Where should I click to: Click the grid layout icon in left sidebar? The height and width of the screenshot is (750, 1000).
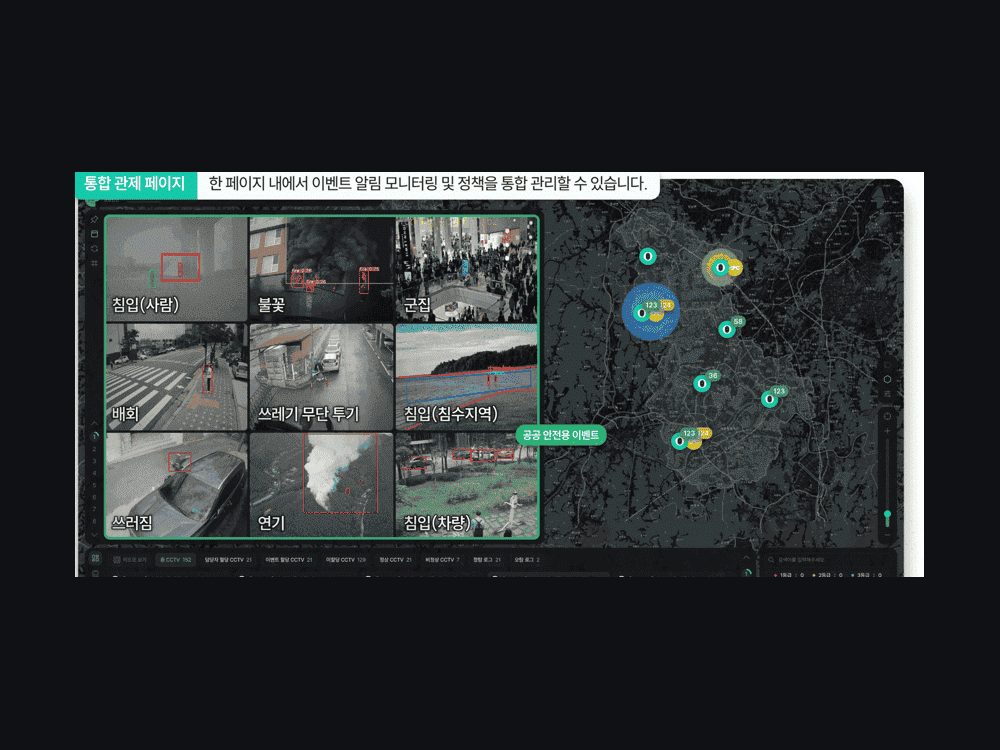tap(94, 263)
